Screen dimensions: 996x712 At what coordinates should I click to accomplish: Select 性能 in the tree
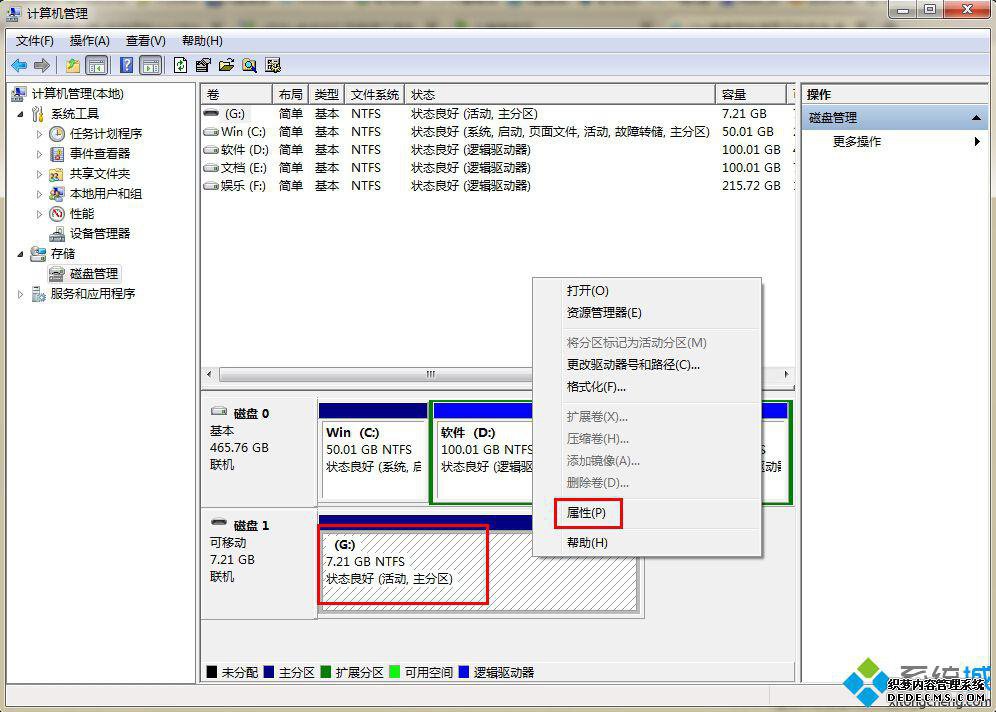tap(81, 213)
